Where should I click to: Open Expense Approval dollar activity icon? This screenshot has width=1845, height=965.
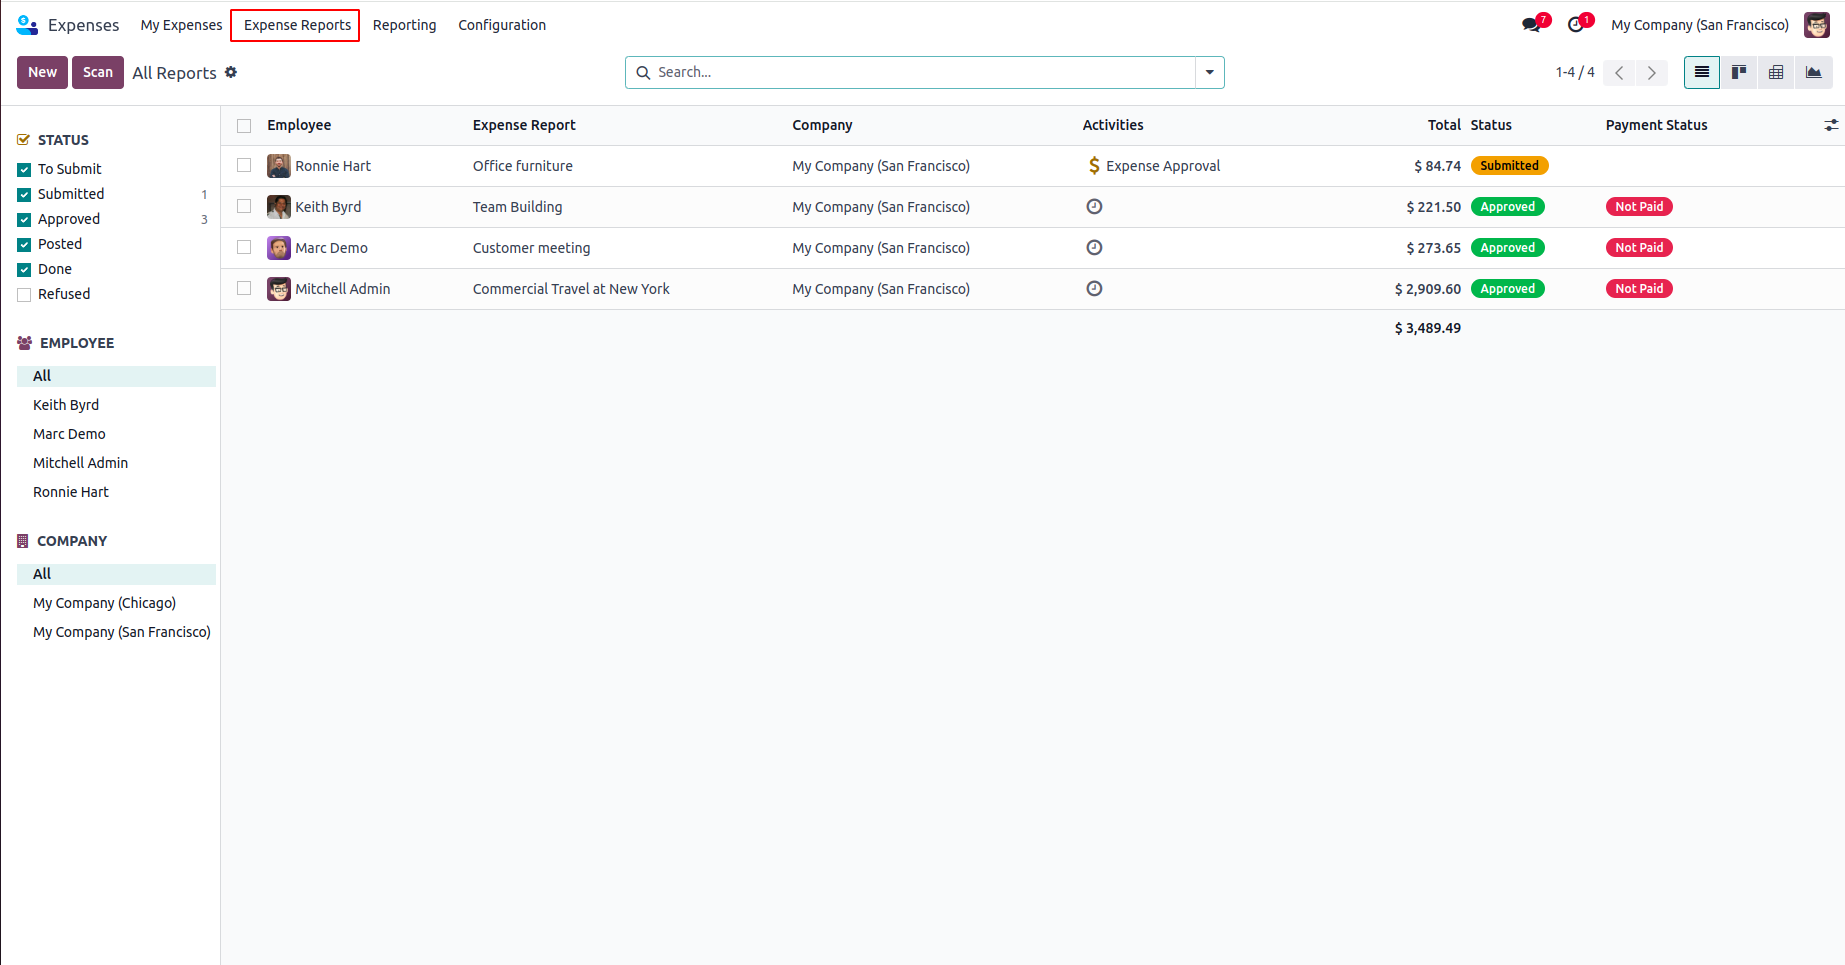coord(1094,166)
